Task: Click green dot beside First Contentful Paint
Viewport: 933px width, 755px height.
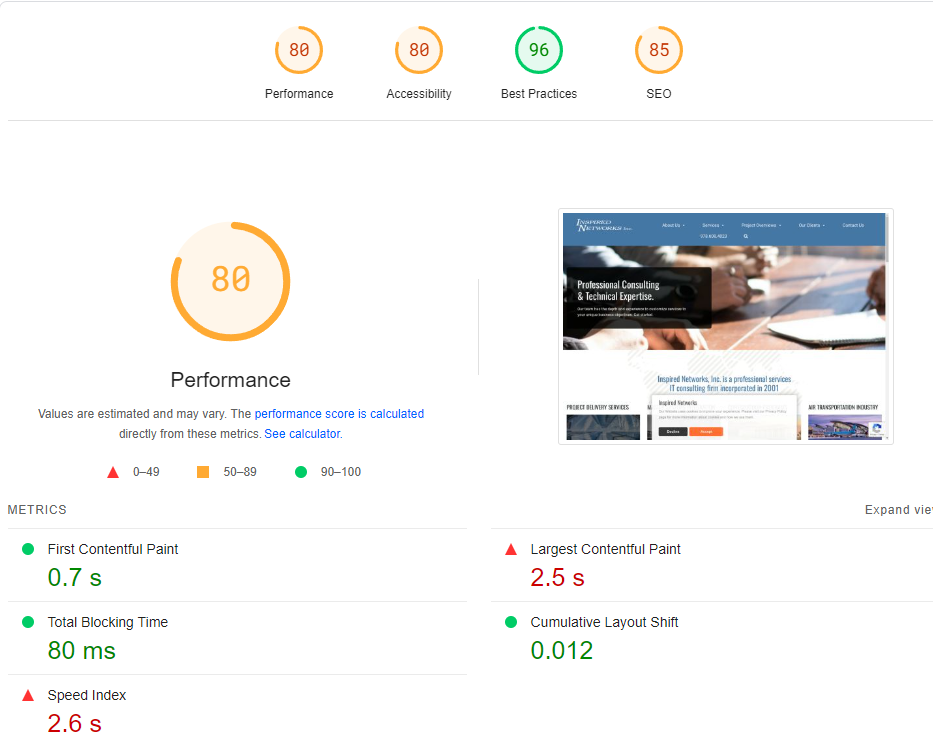Action: click(28, 549)
